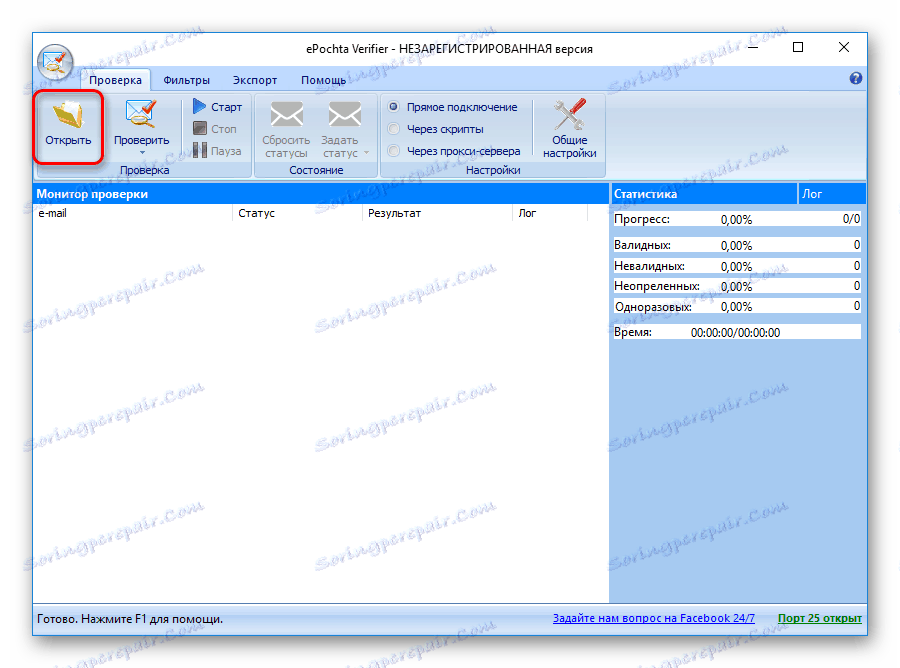Click the ePochta application orb button

(55, 62)
